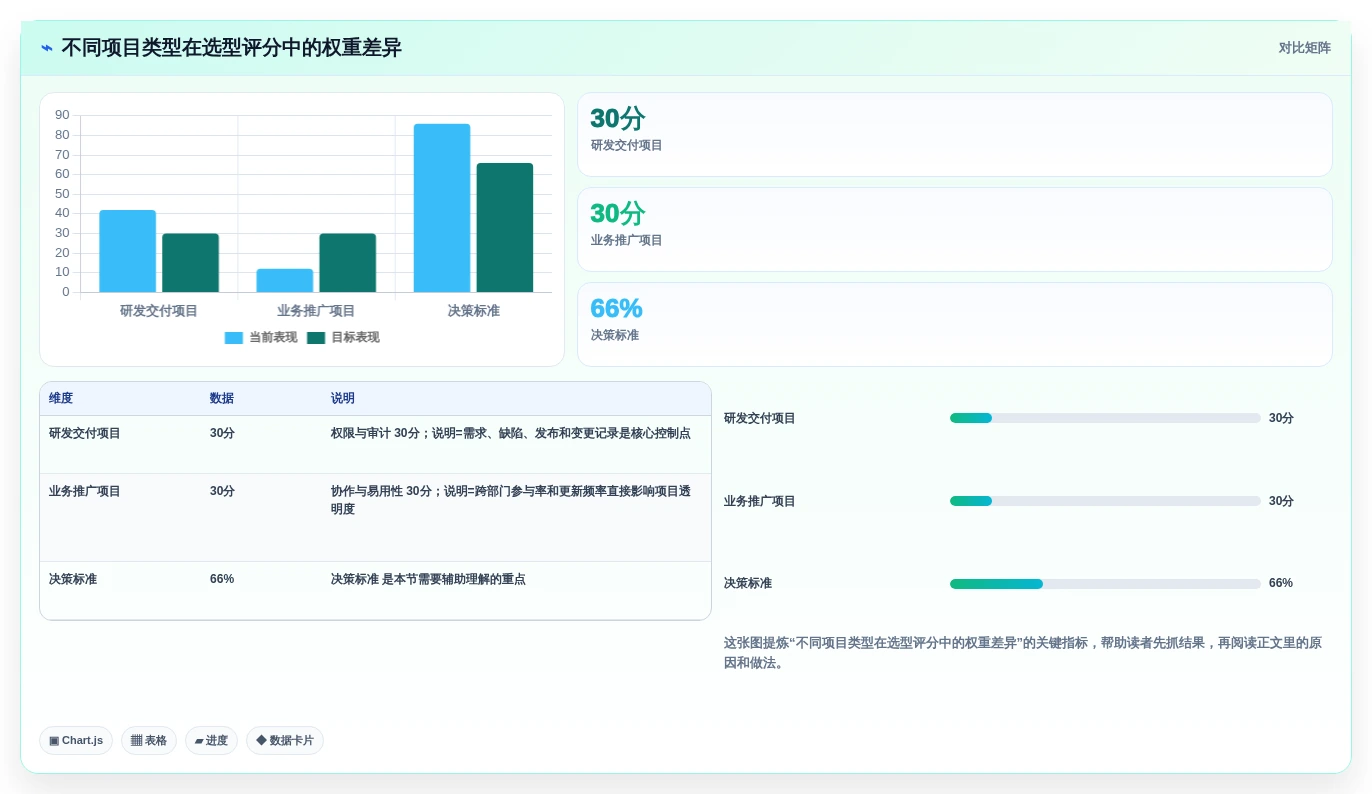Click the 表格 tag chip

(149, 741)
